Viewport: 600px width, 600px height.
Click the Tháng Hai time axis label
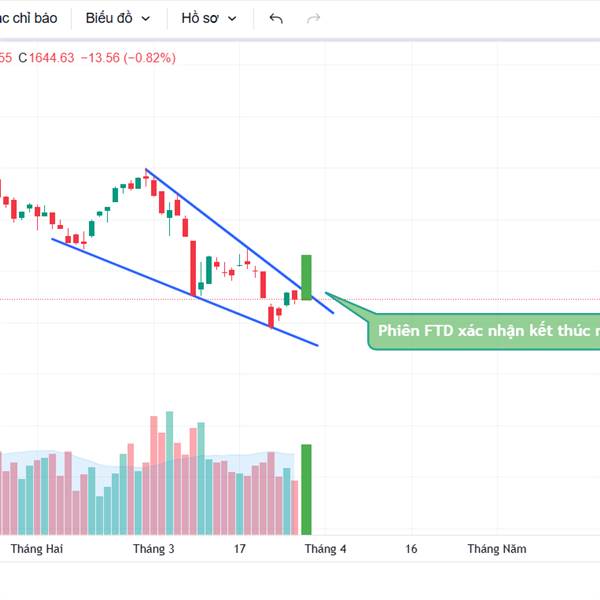(37, 549)
